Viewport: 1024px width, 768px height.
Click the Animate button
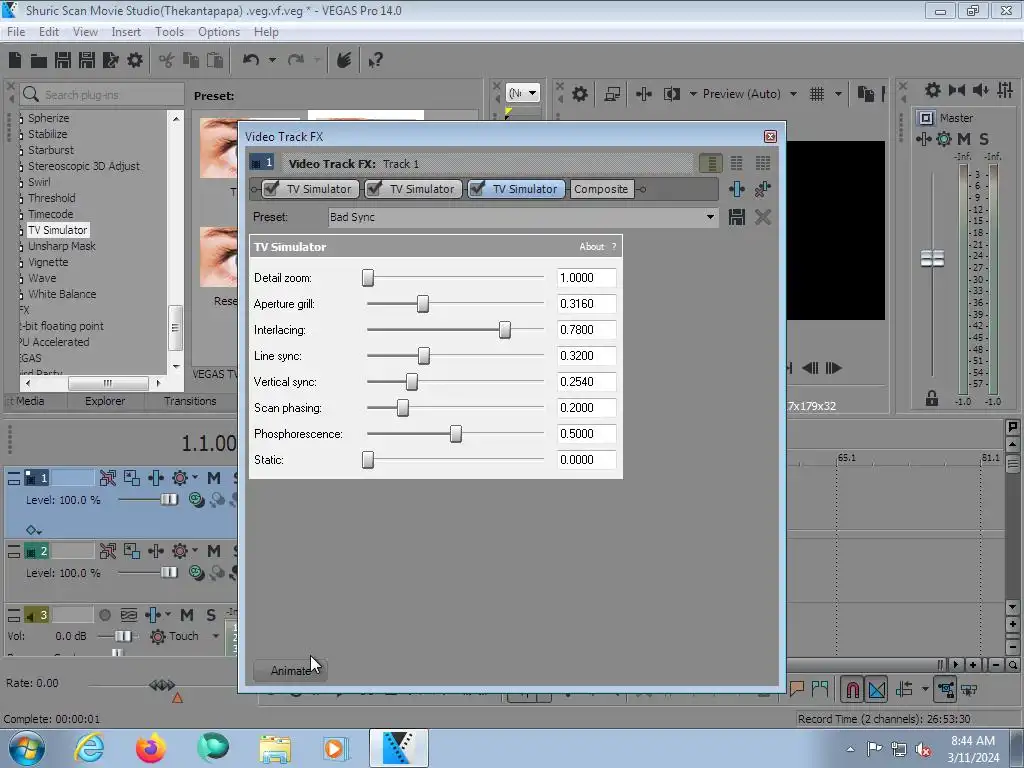click(290, 671)
